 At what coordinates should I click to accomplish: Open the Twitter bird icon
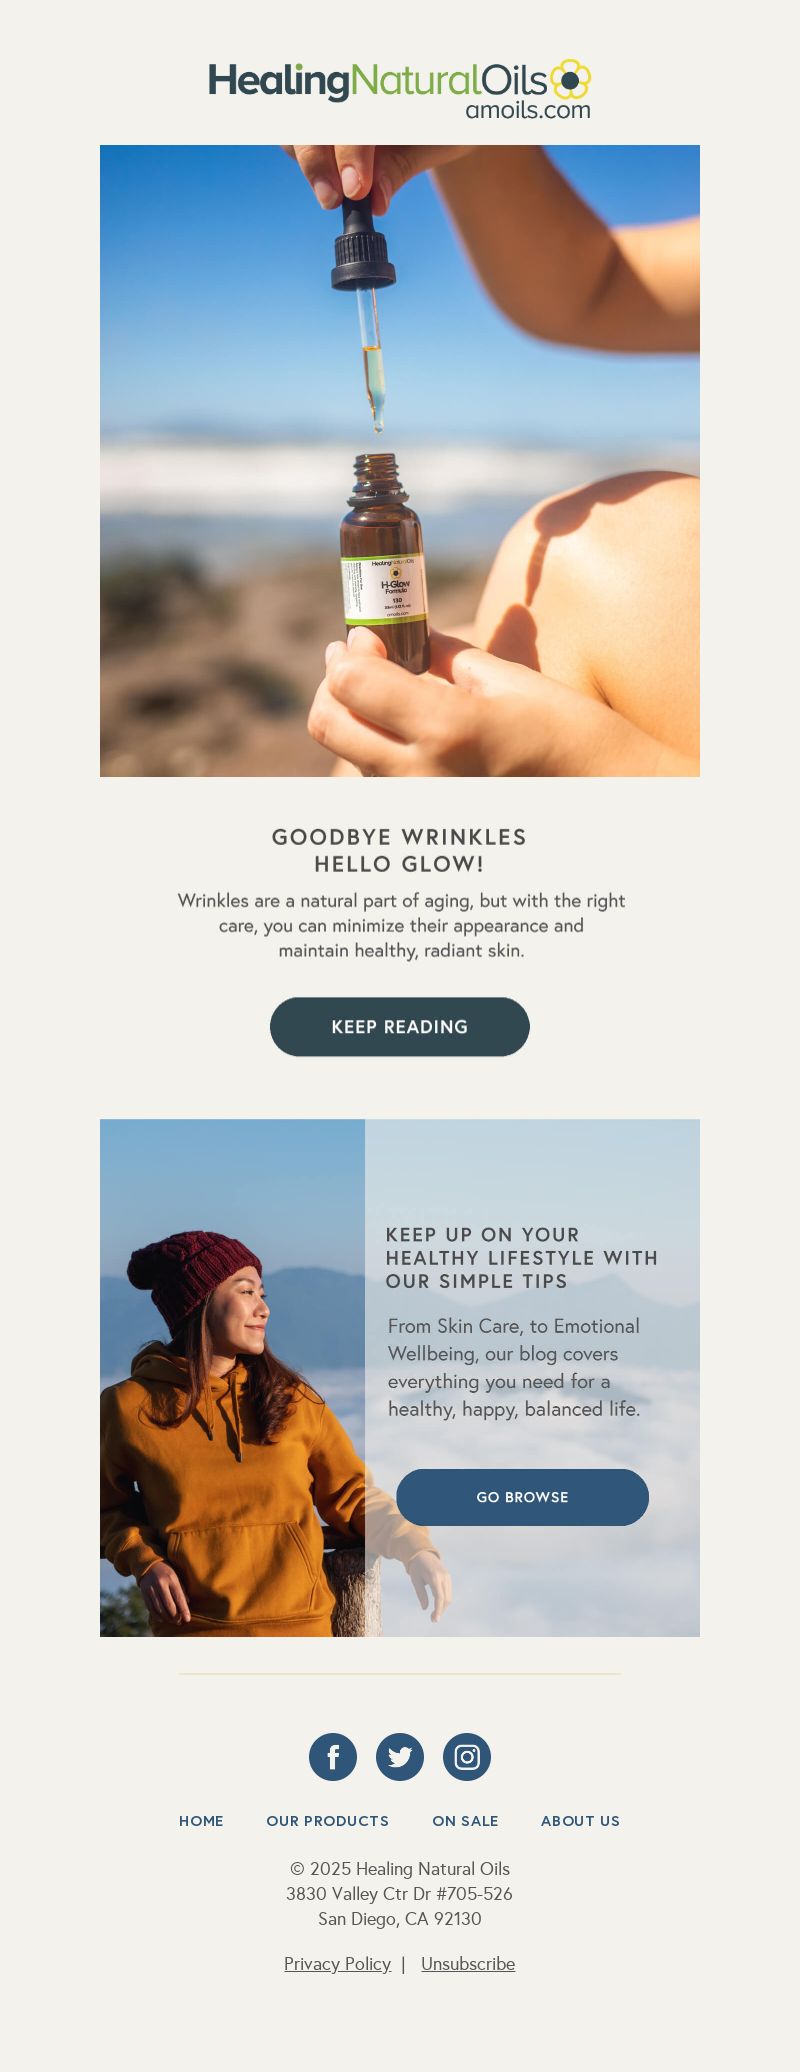click(400, 1757)
